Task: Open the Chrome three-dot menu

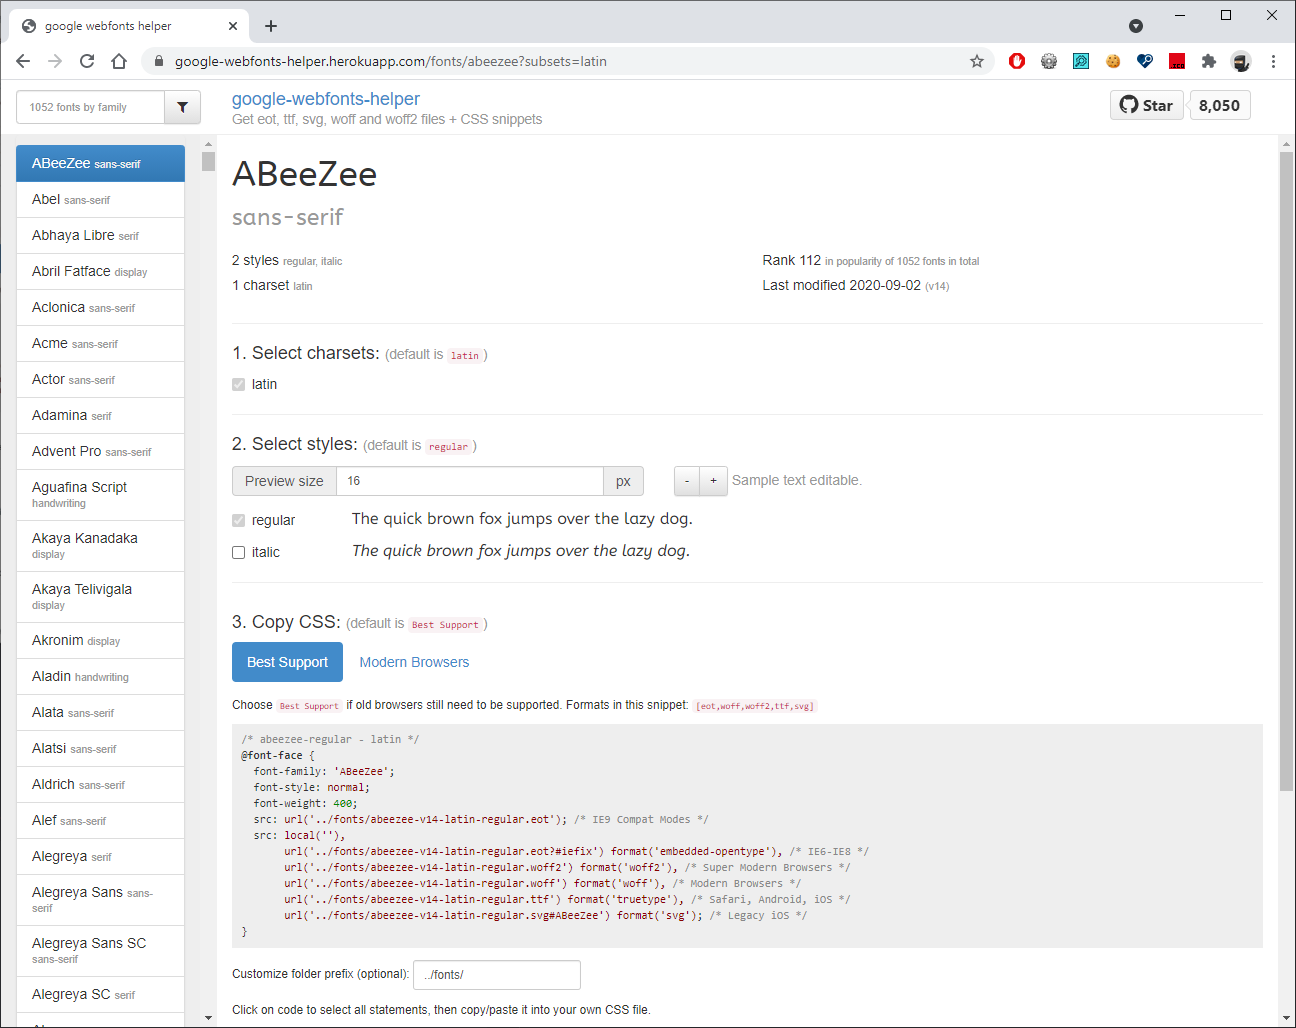Action: pyautogui.click(x=1273, y=61)
